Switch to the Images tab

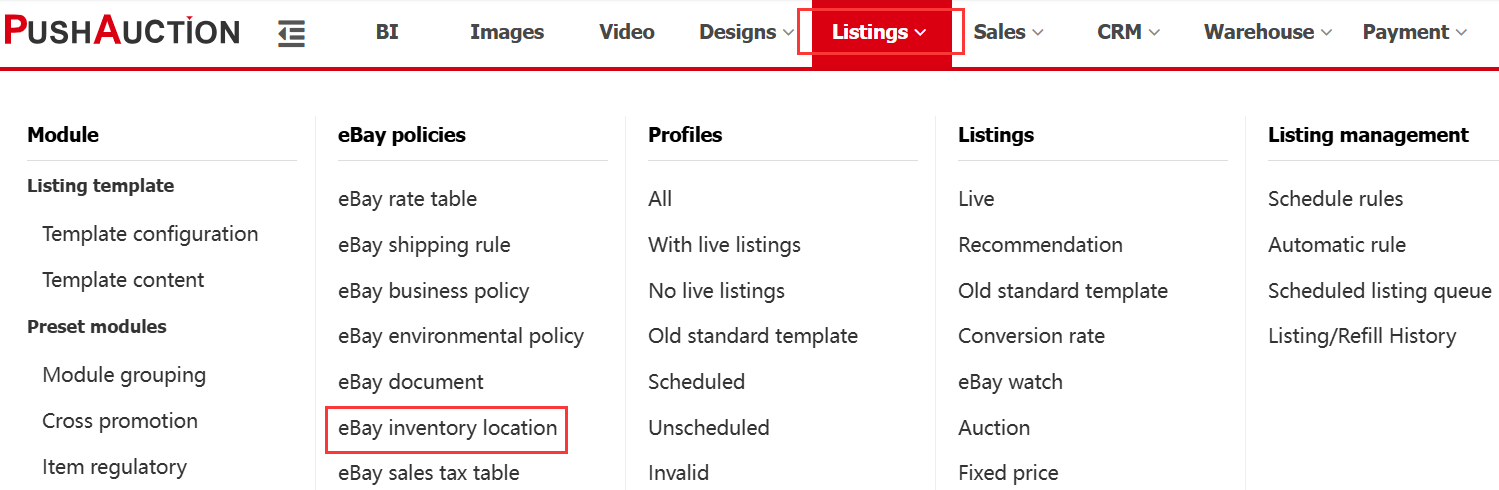pos(507,32)
